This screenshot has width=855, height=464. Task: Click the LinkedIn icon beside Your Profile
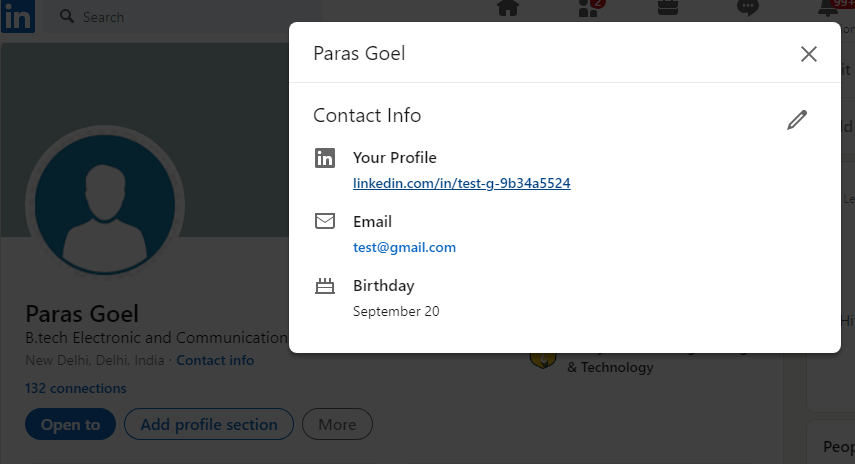325,158
